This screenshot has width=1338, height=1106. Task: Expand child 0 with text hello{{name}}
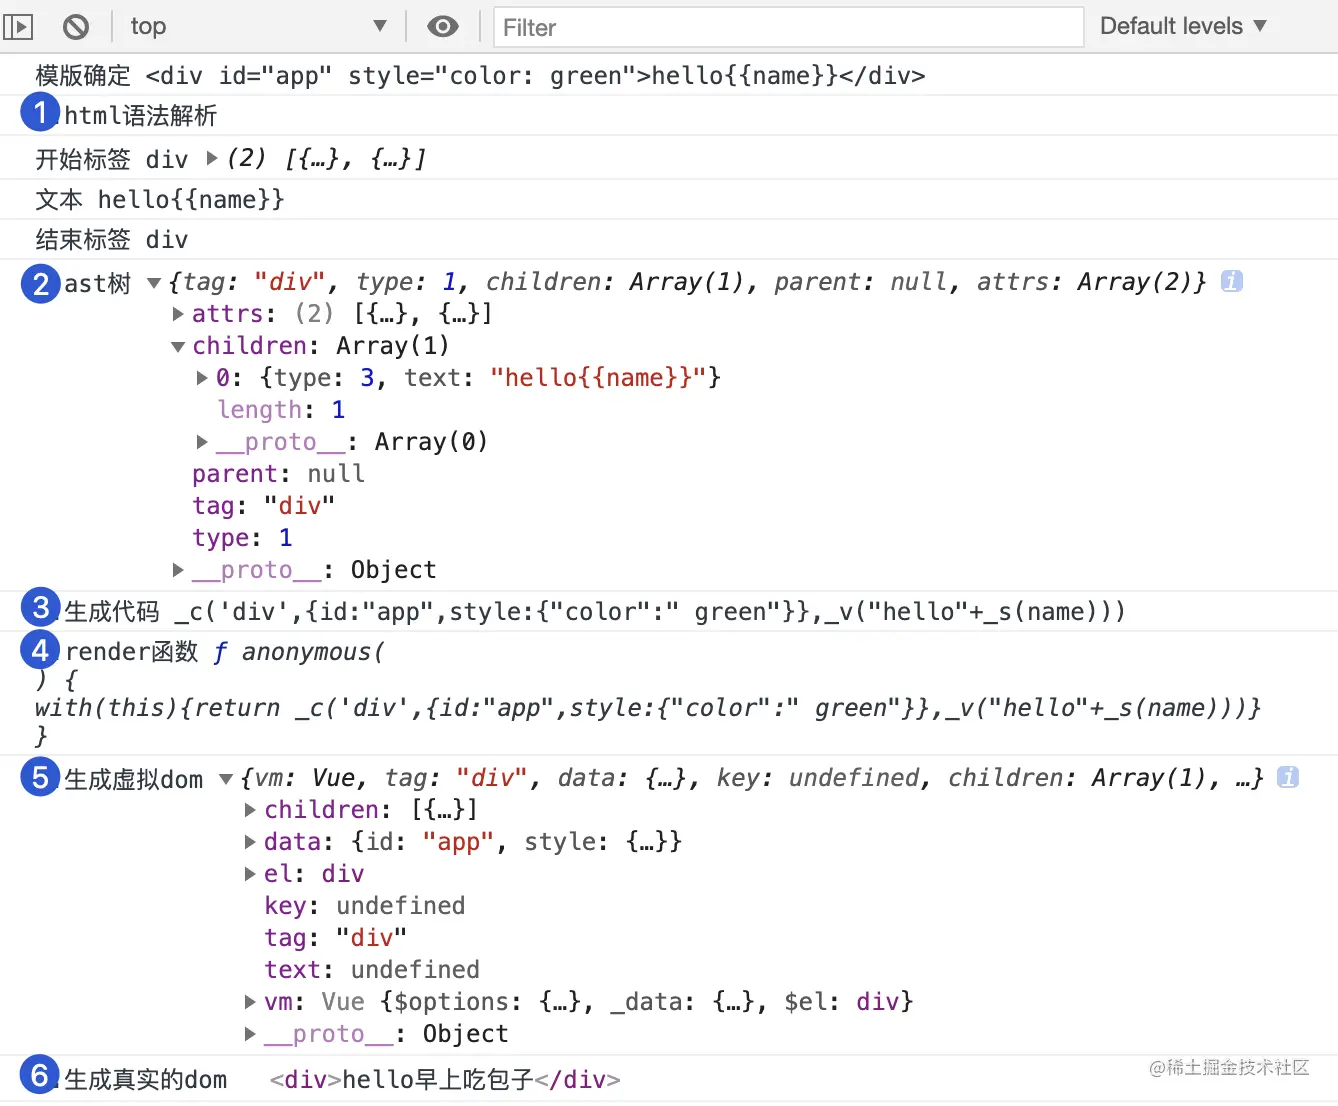[x=202, y=378]
